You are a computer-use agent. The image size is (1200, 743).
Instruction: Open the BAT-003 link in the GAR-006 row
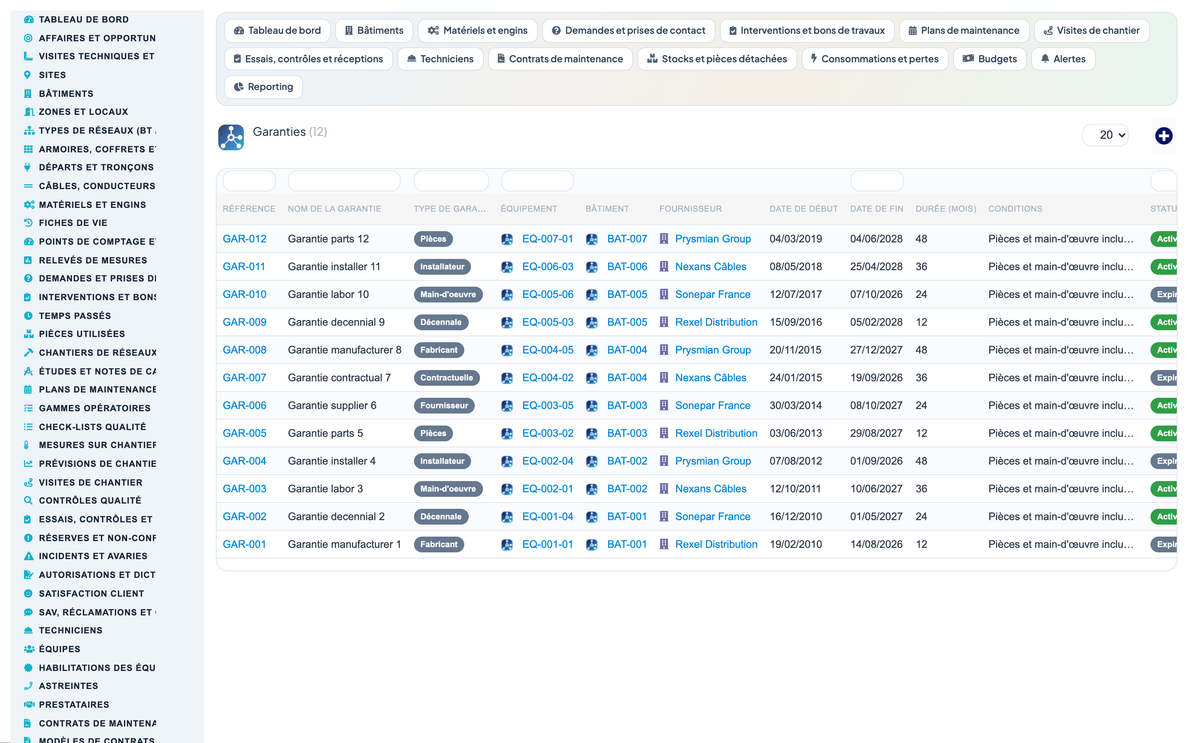point(627,406)
